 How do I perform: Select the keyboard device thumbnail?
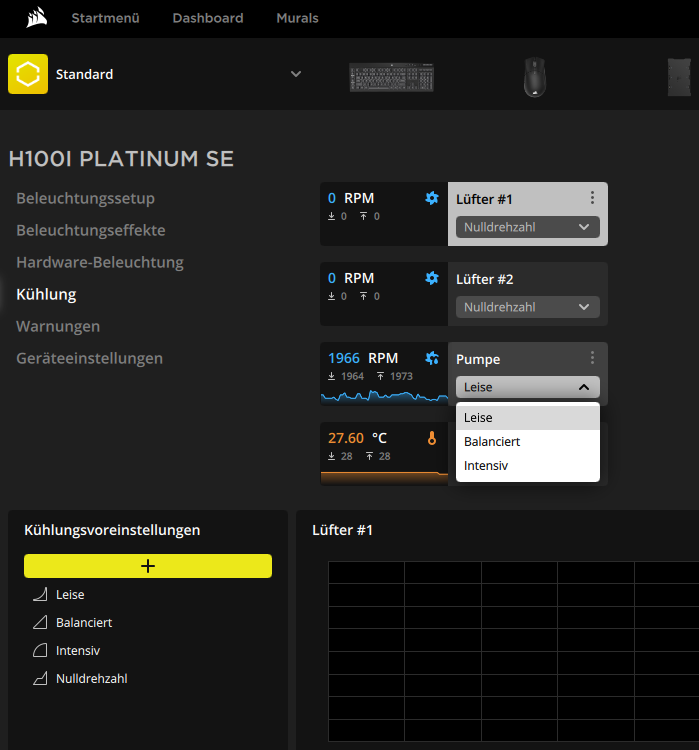click(x=391, y=77)
